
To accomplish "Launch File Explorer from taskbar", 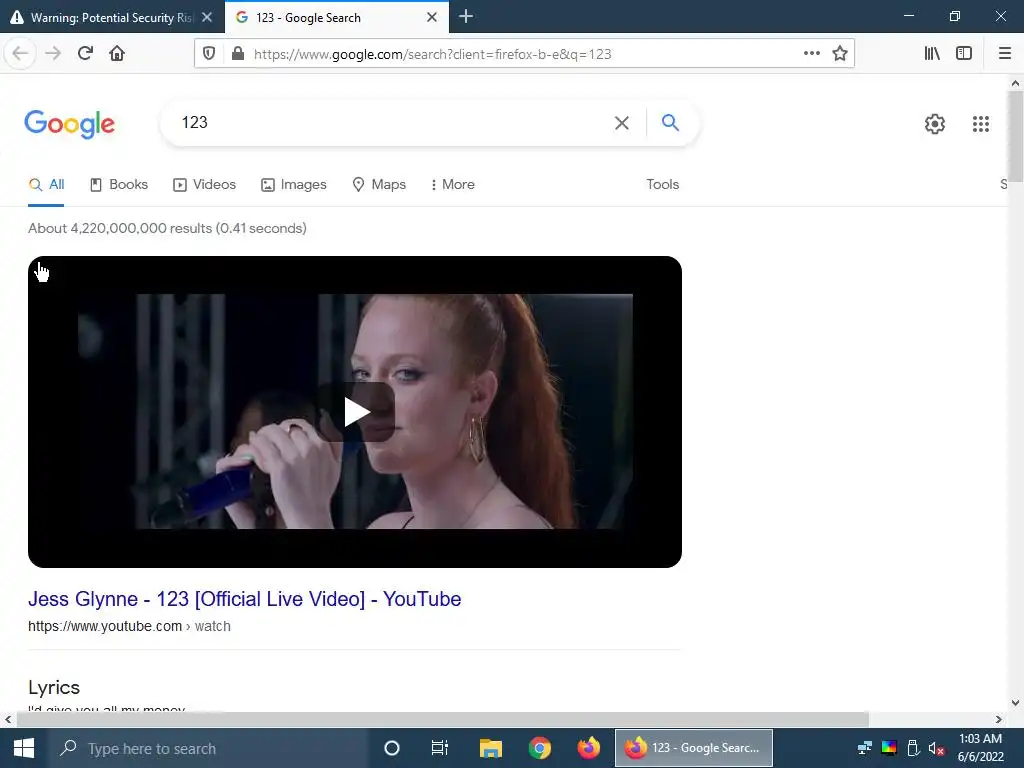I will 490,748.
